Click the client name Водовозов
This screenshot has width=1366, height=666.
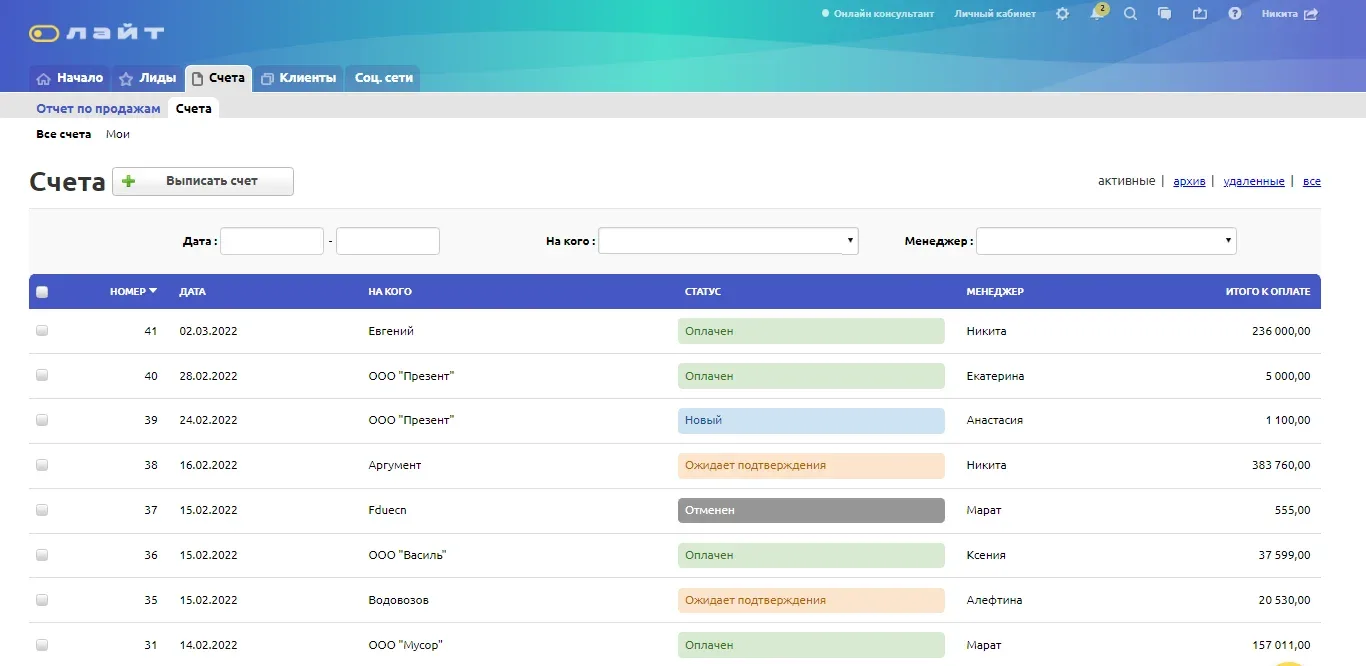(397, 600)
